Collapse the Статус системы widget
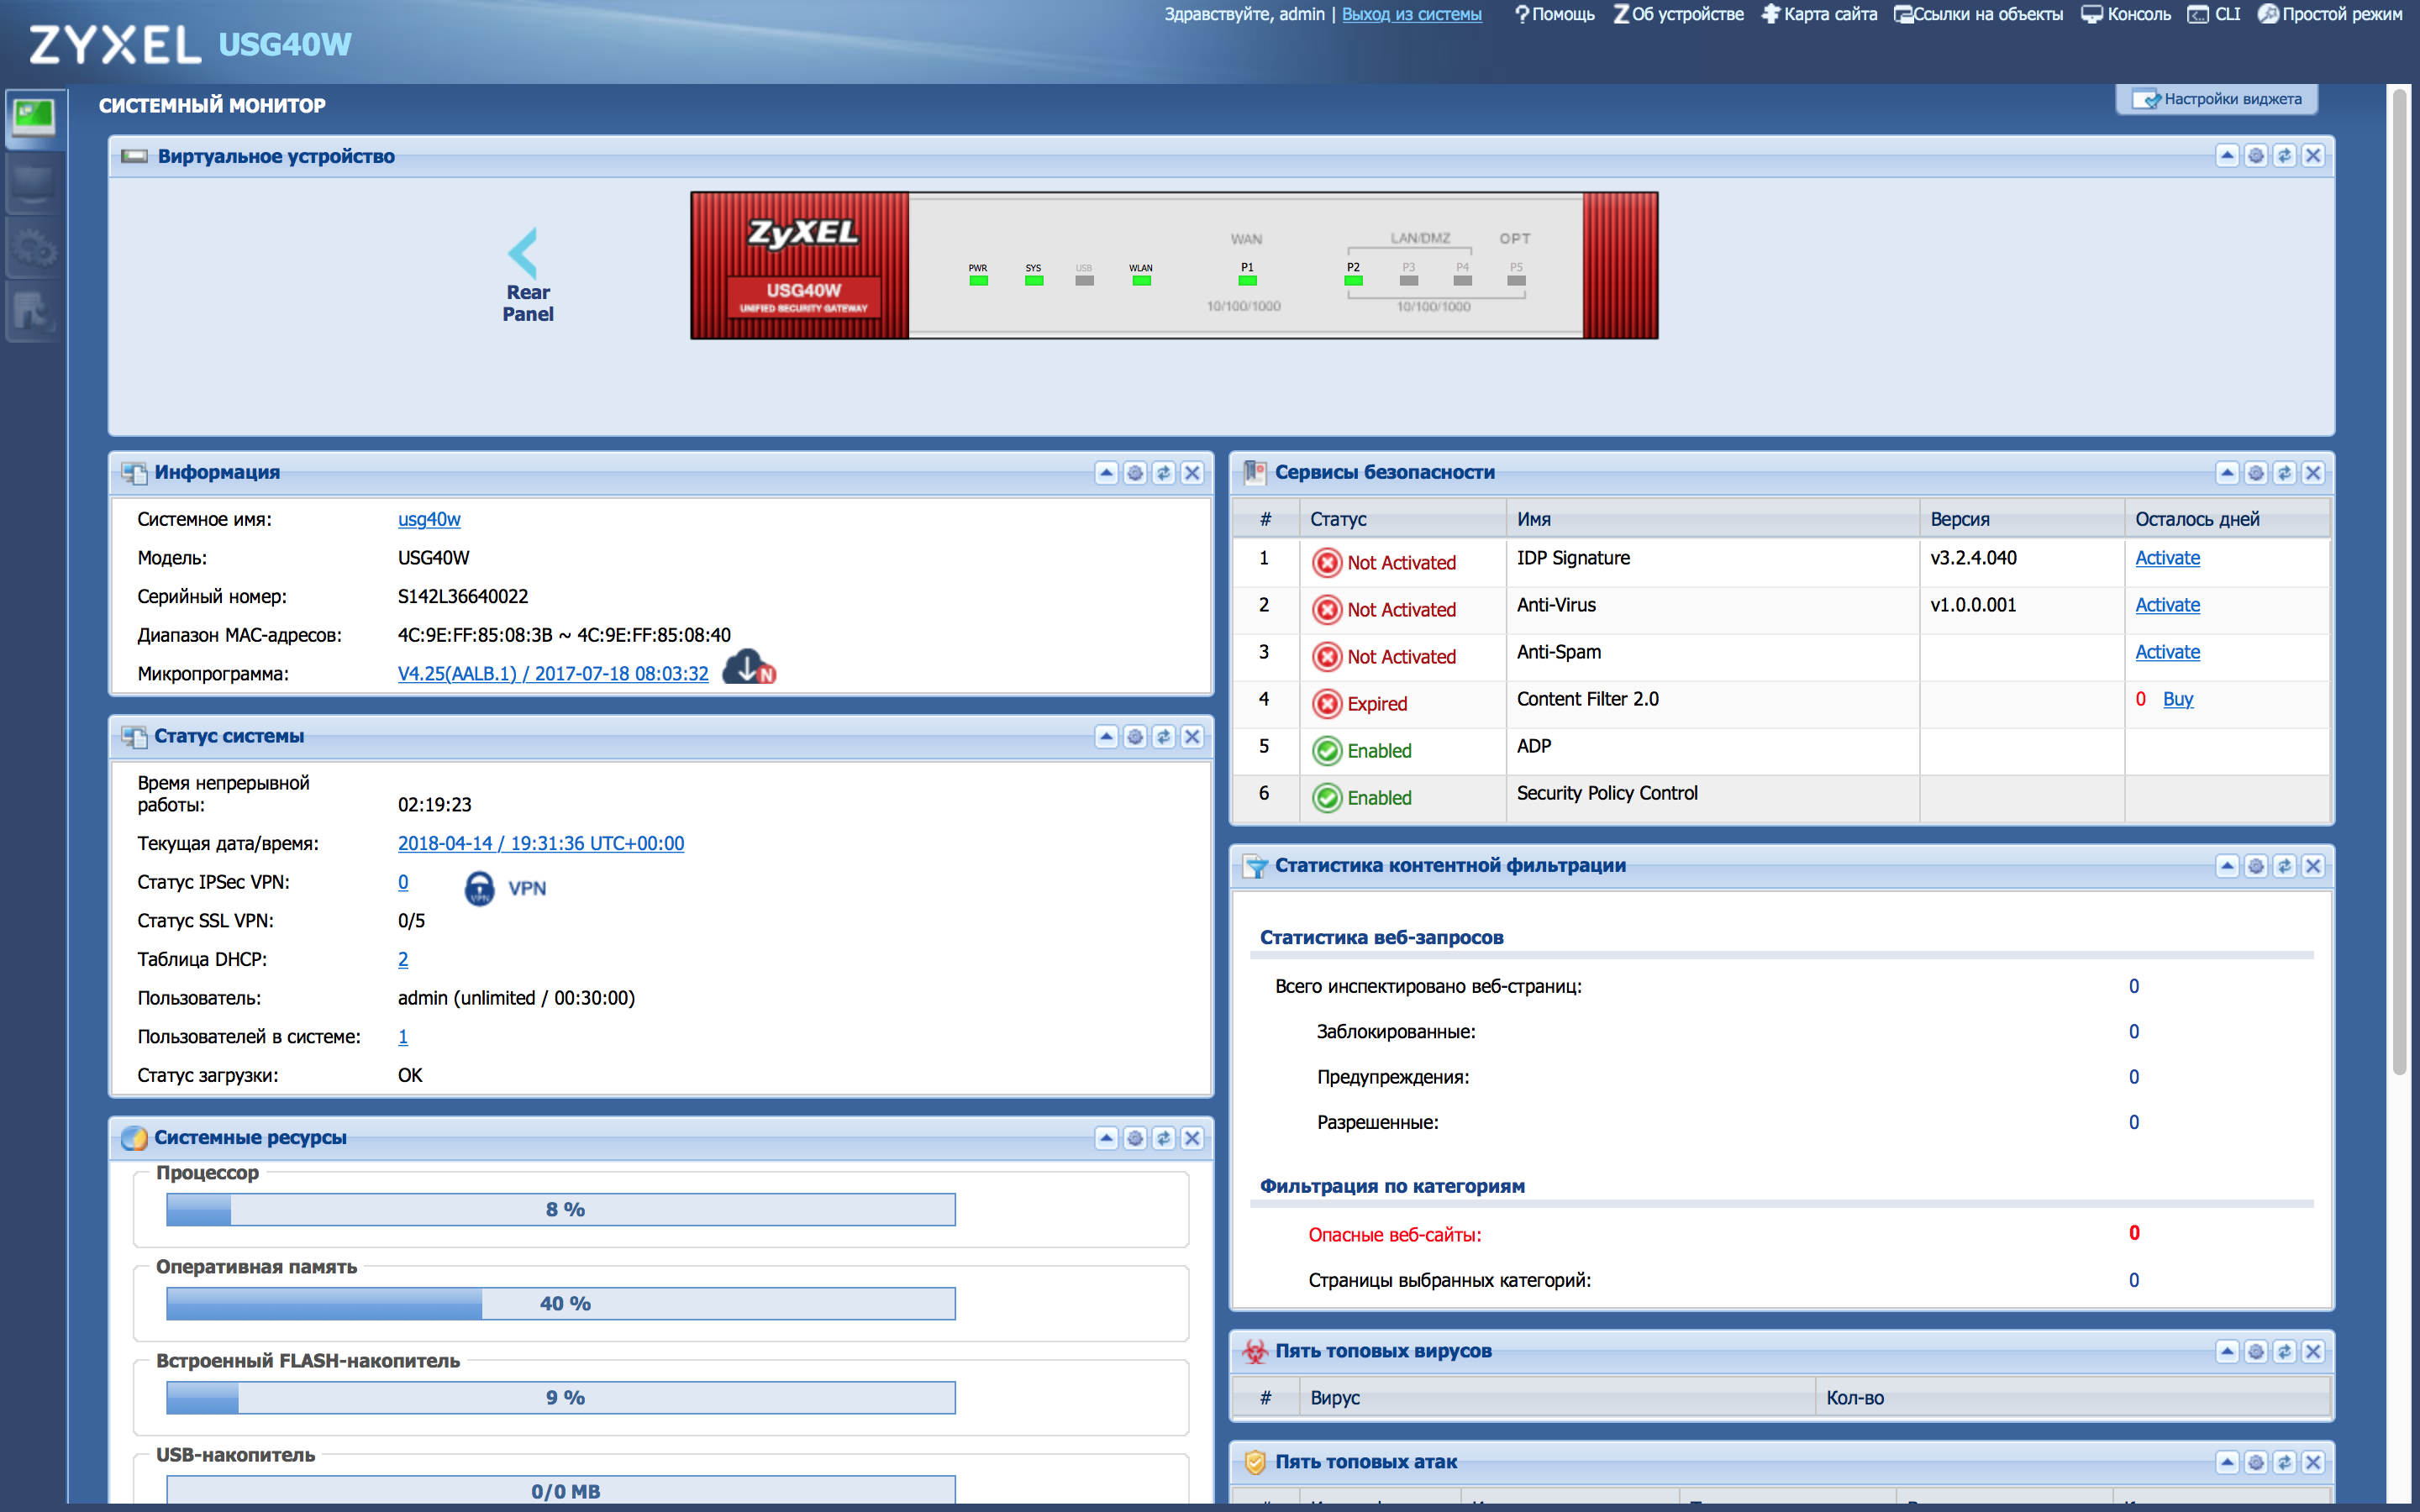Image resolution: width=2420 pixels, height=1512 pixels. tap(1106, 737)
